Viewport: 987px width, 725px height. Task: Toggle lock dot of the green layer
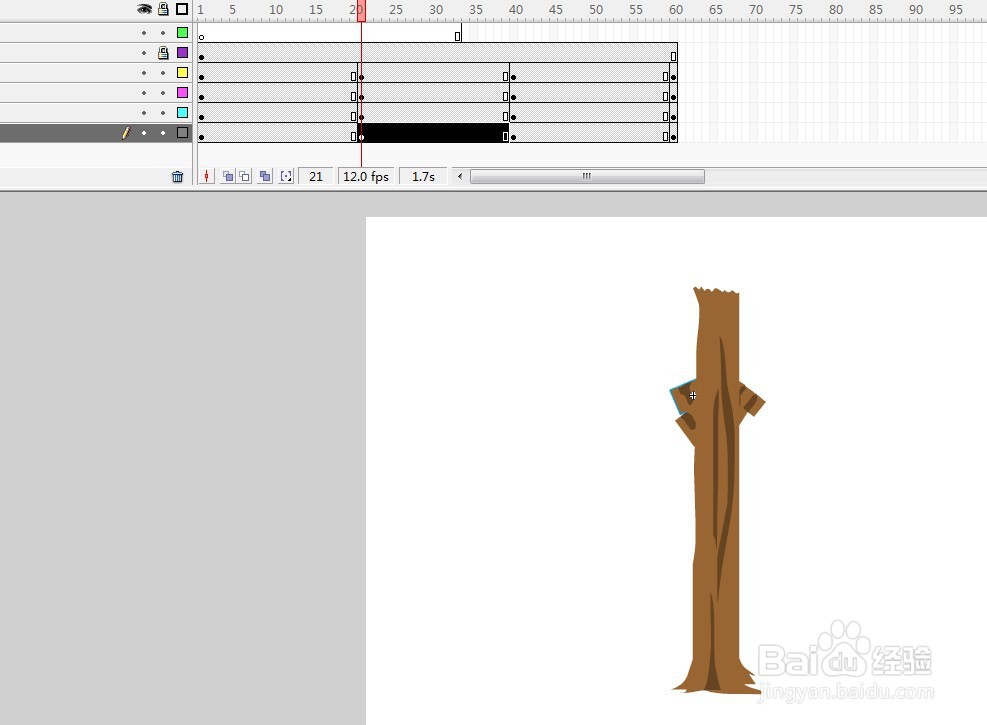click(163, 33)
